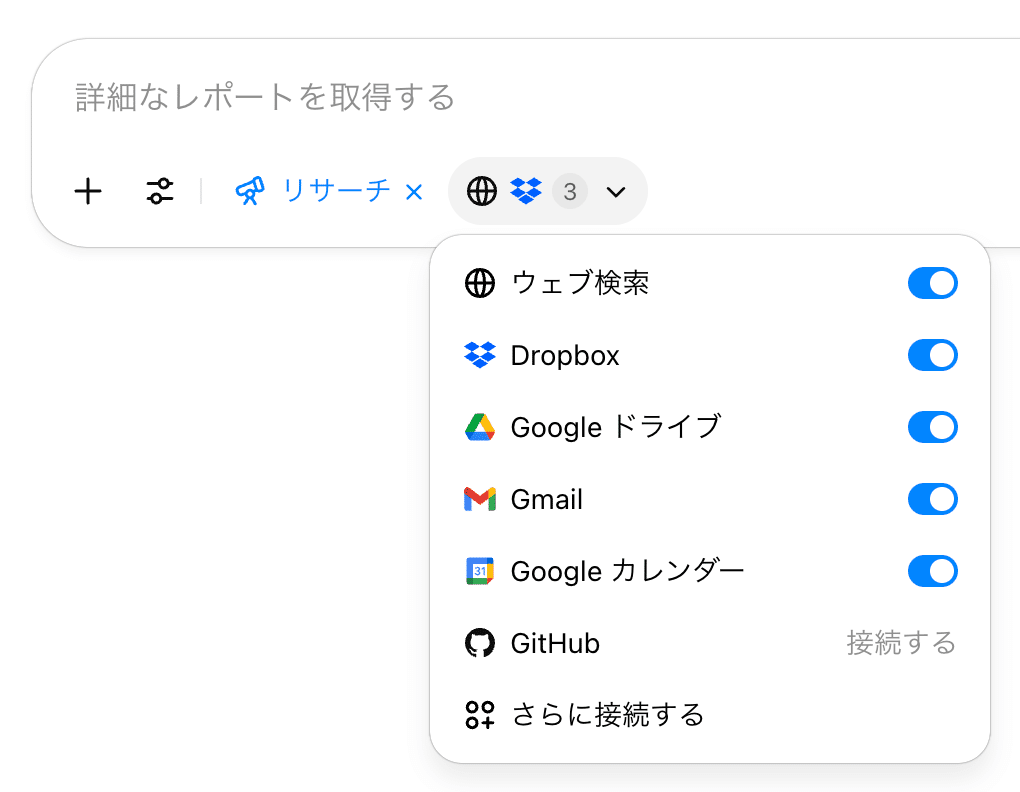Click the Google Calendar icon
The image size is (1020, 792).
pos(480,571)
